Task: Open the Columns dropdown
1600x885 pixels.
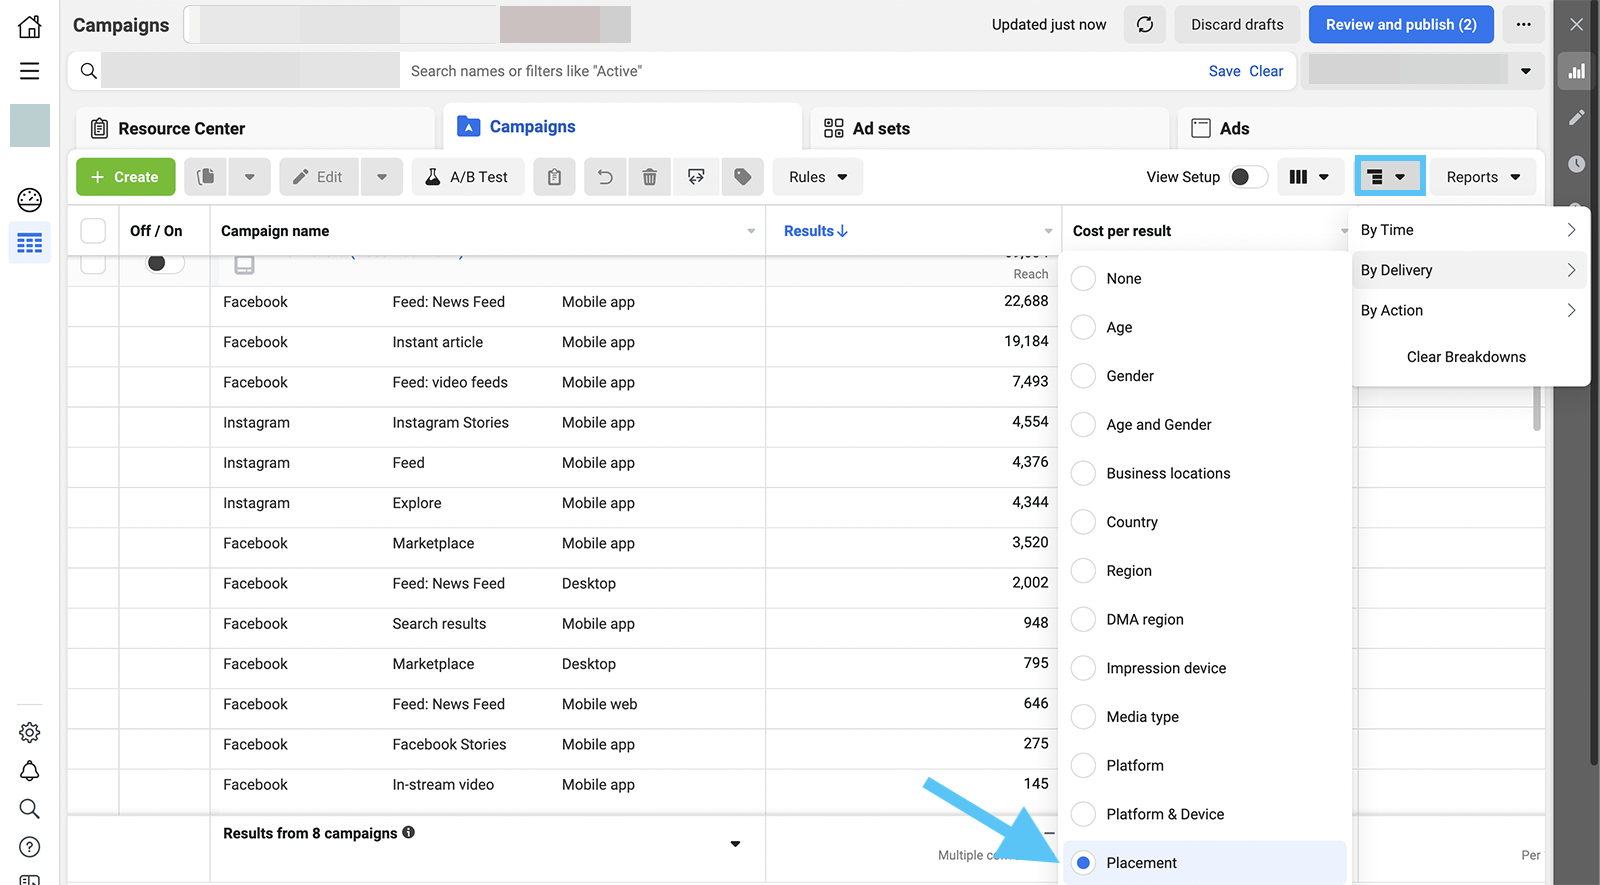Action: (x=1310, y=177)
